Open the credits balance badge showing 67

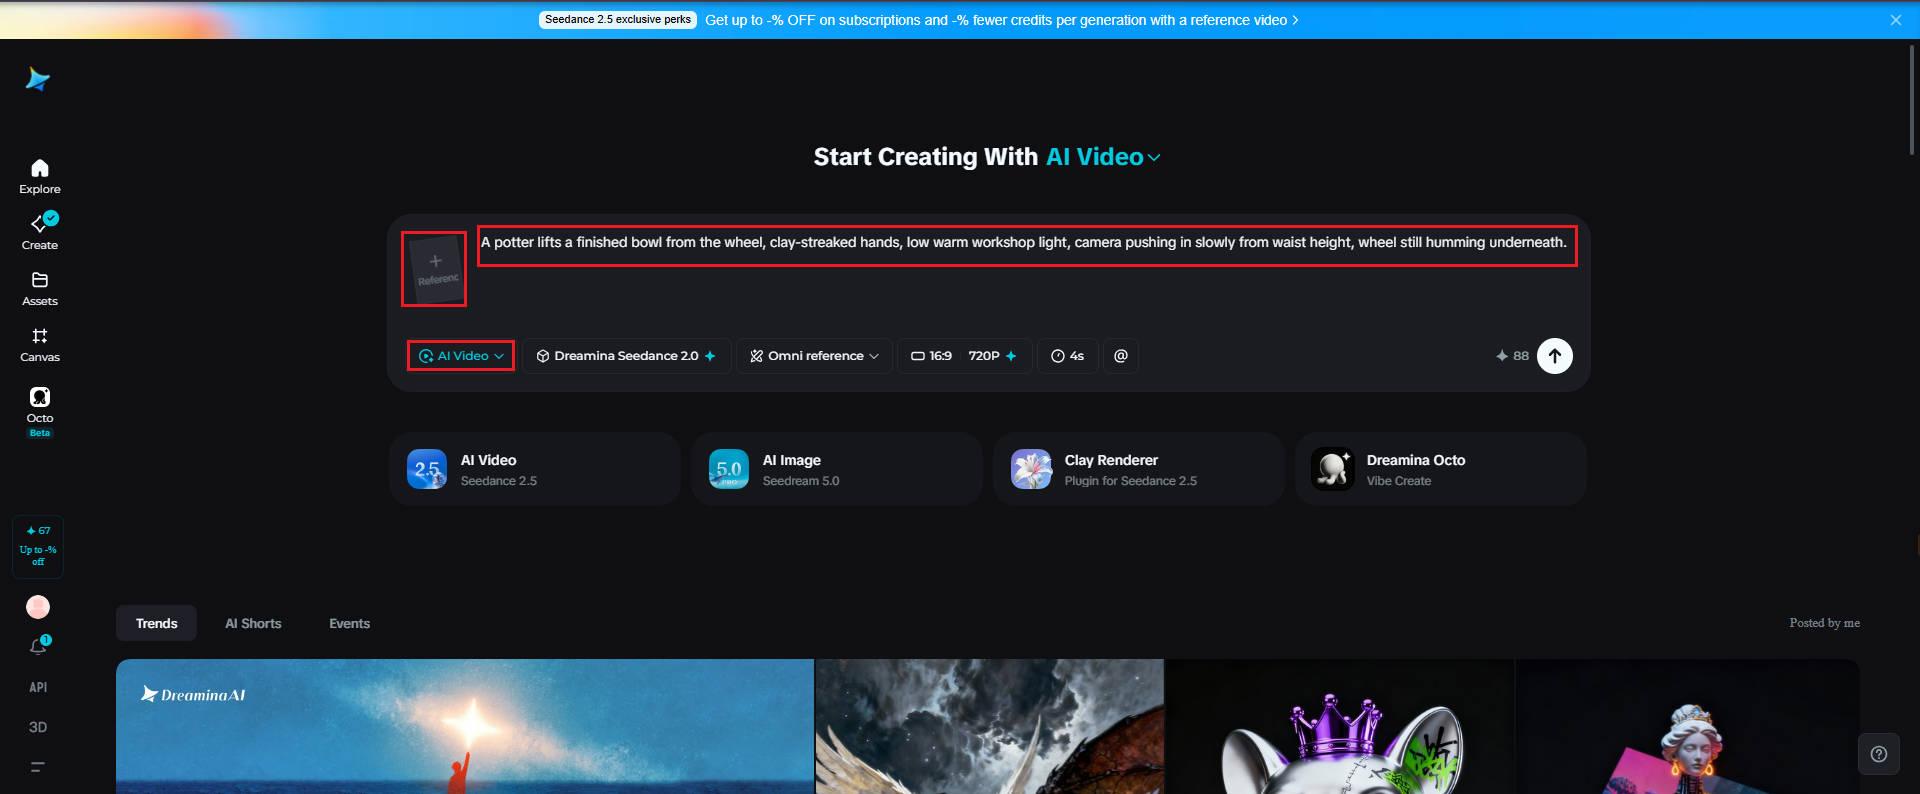pos(38,546)
